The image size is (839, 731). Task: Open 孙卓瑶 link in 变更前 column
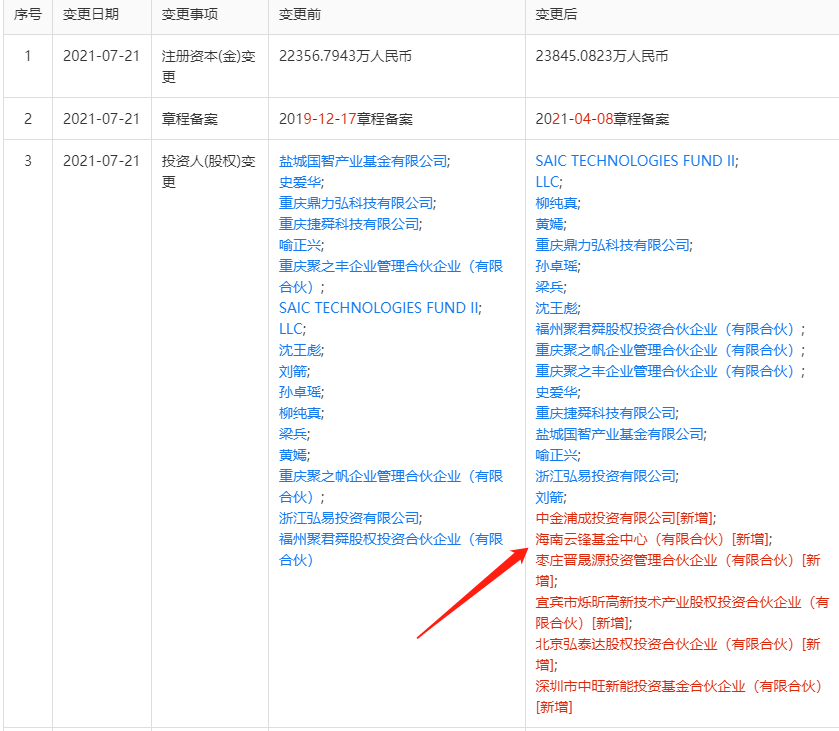pyautogui.click(x=300, y=392)
